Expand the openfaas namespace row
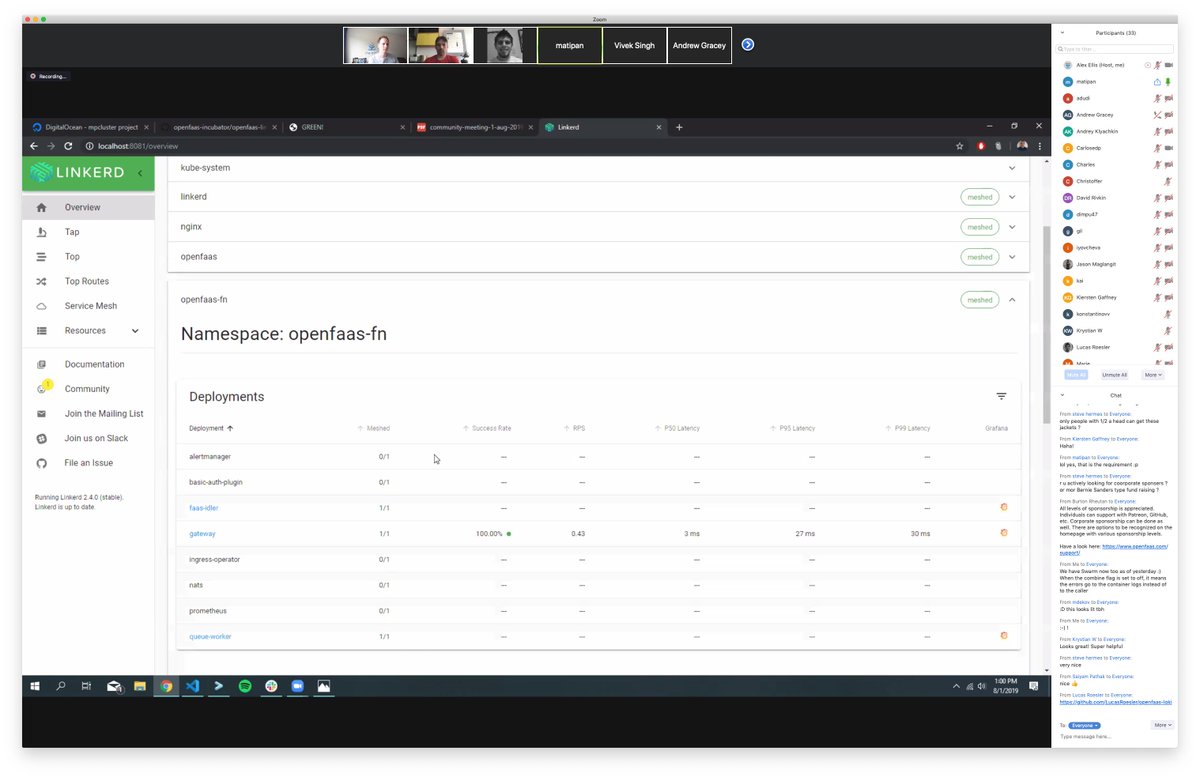Screen dimensions: 1200x777 coord(1012,257)
